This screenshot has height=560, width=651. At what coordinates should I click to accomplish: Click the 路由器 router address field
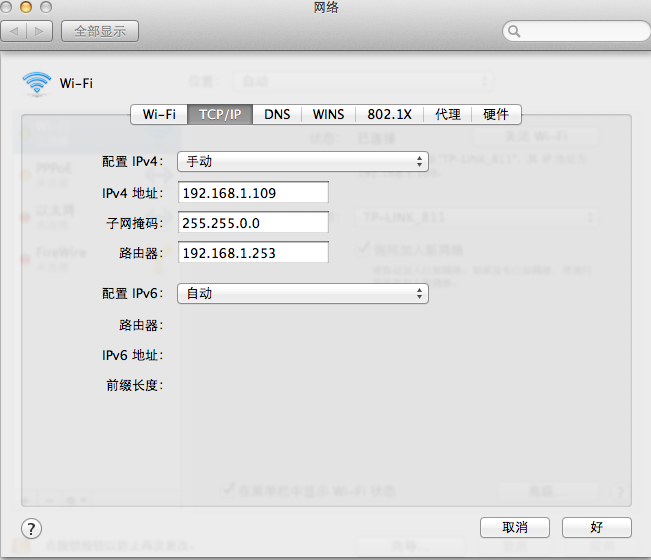click(253, 253)
